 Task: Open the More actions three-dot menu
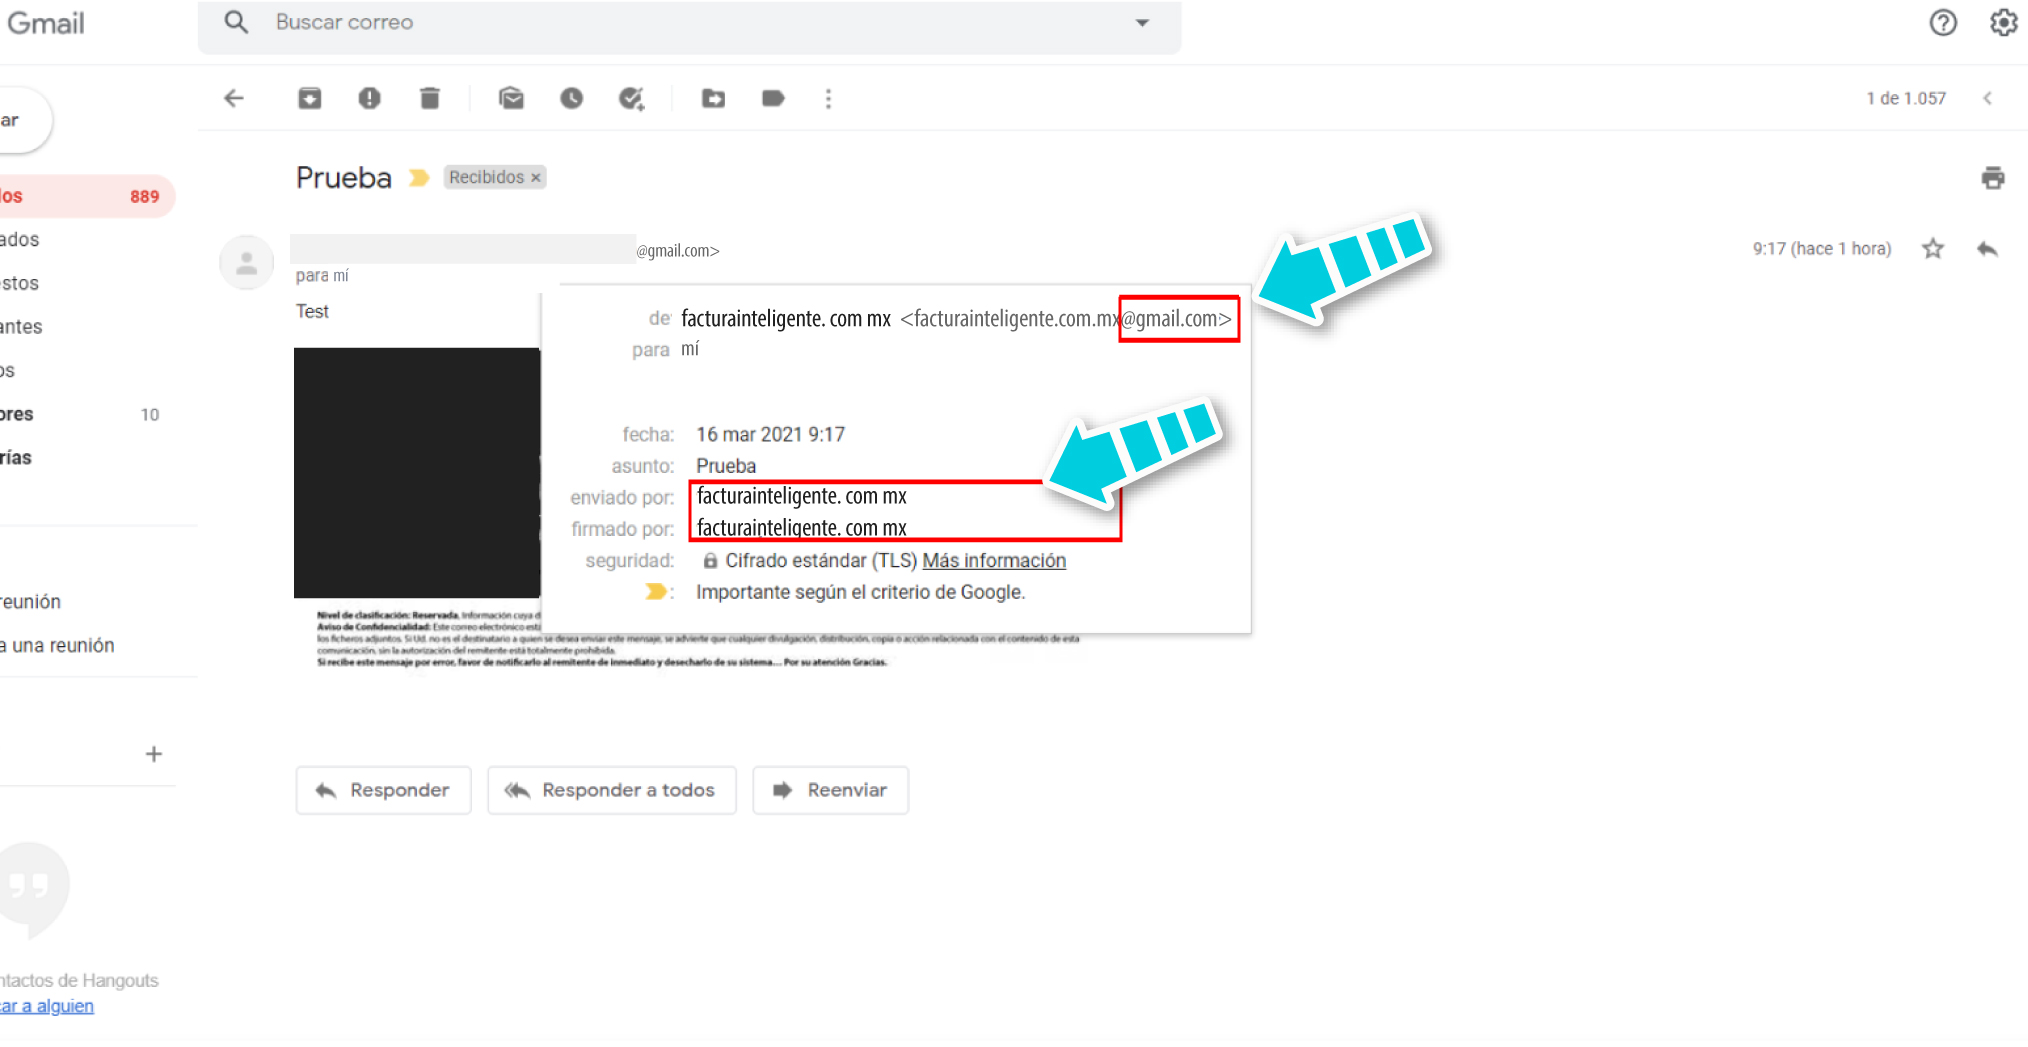point(828,98)
